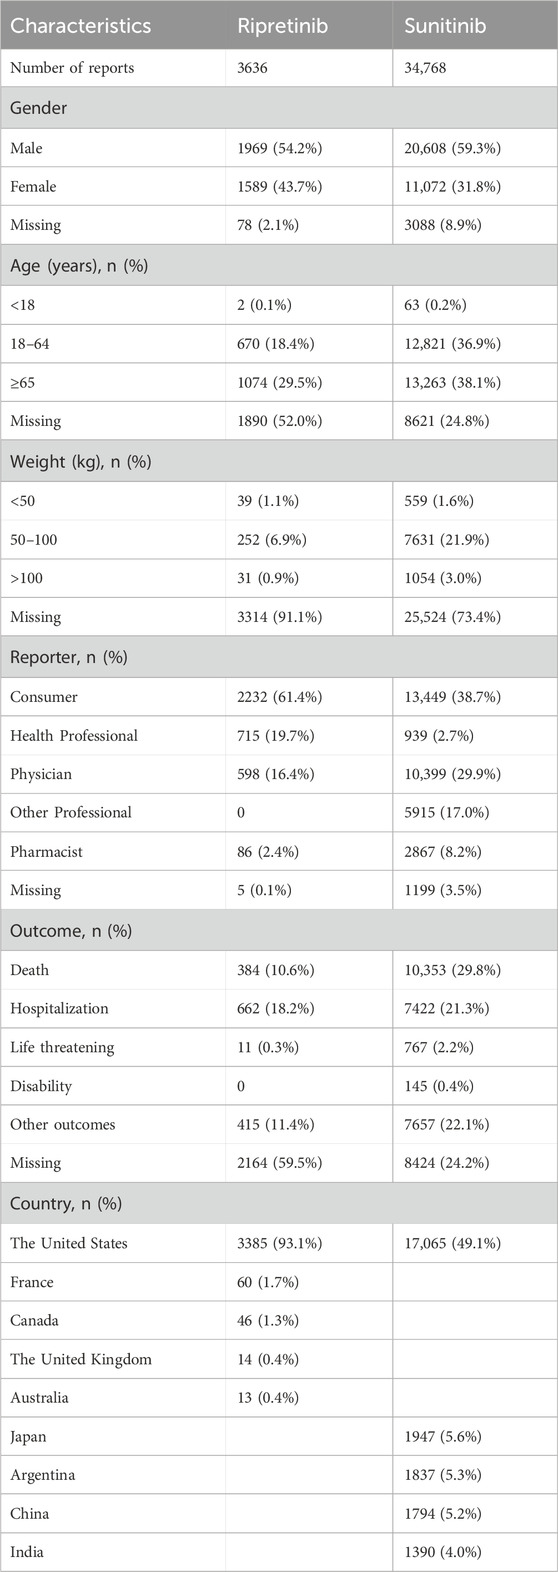Click the Age (years) section header
This screenshot has height=1572, width=558.
click(279, 264)
